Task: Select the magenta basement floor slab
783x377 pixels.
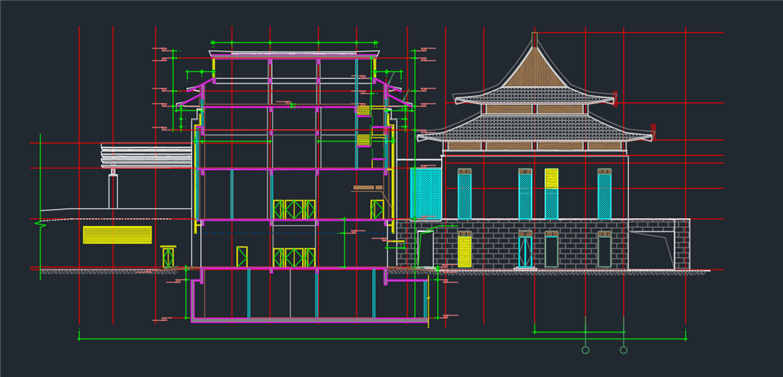Action: point(310,320)
